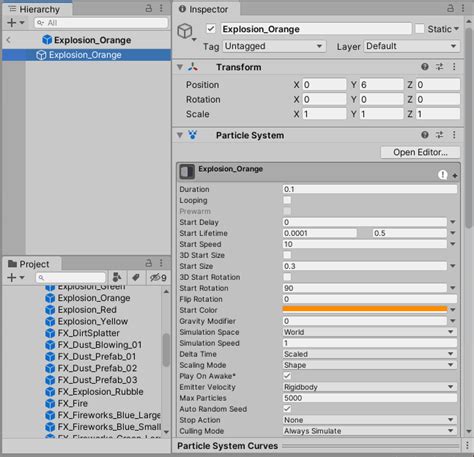Collapse the Particle System component foldout
The image size is (474, 457).
180,135
